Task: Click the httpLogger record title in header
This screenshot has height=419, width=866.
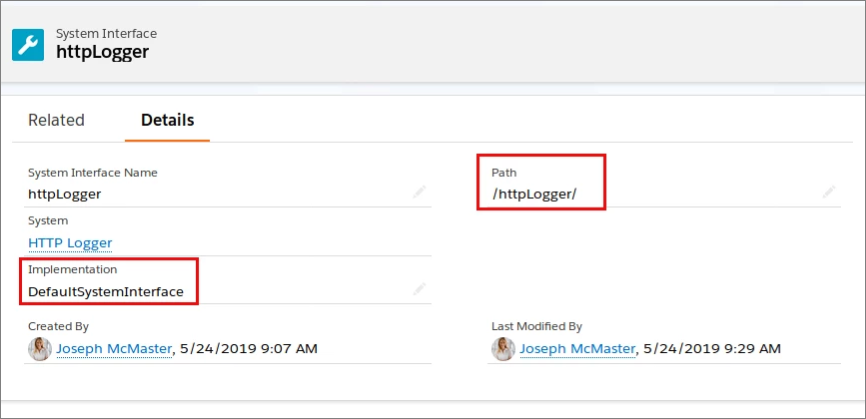Action: 102,52
